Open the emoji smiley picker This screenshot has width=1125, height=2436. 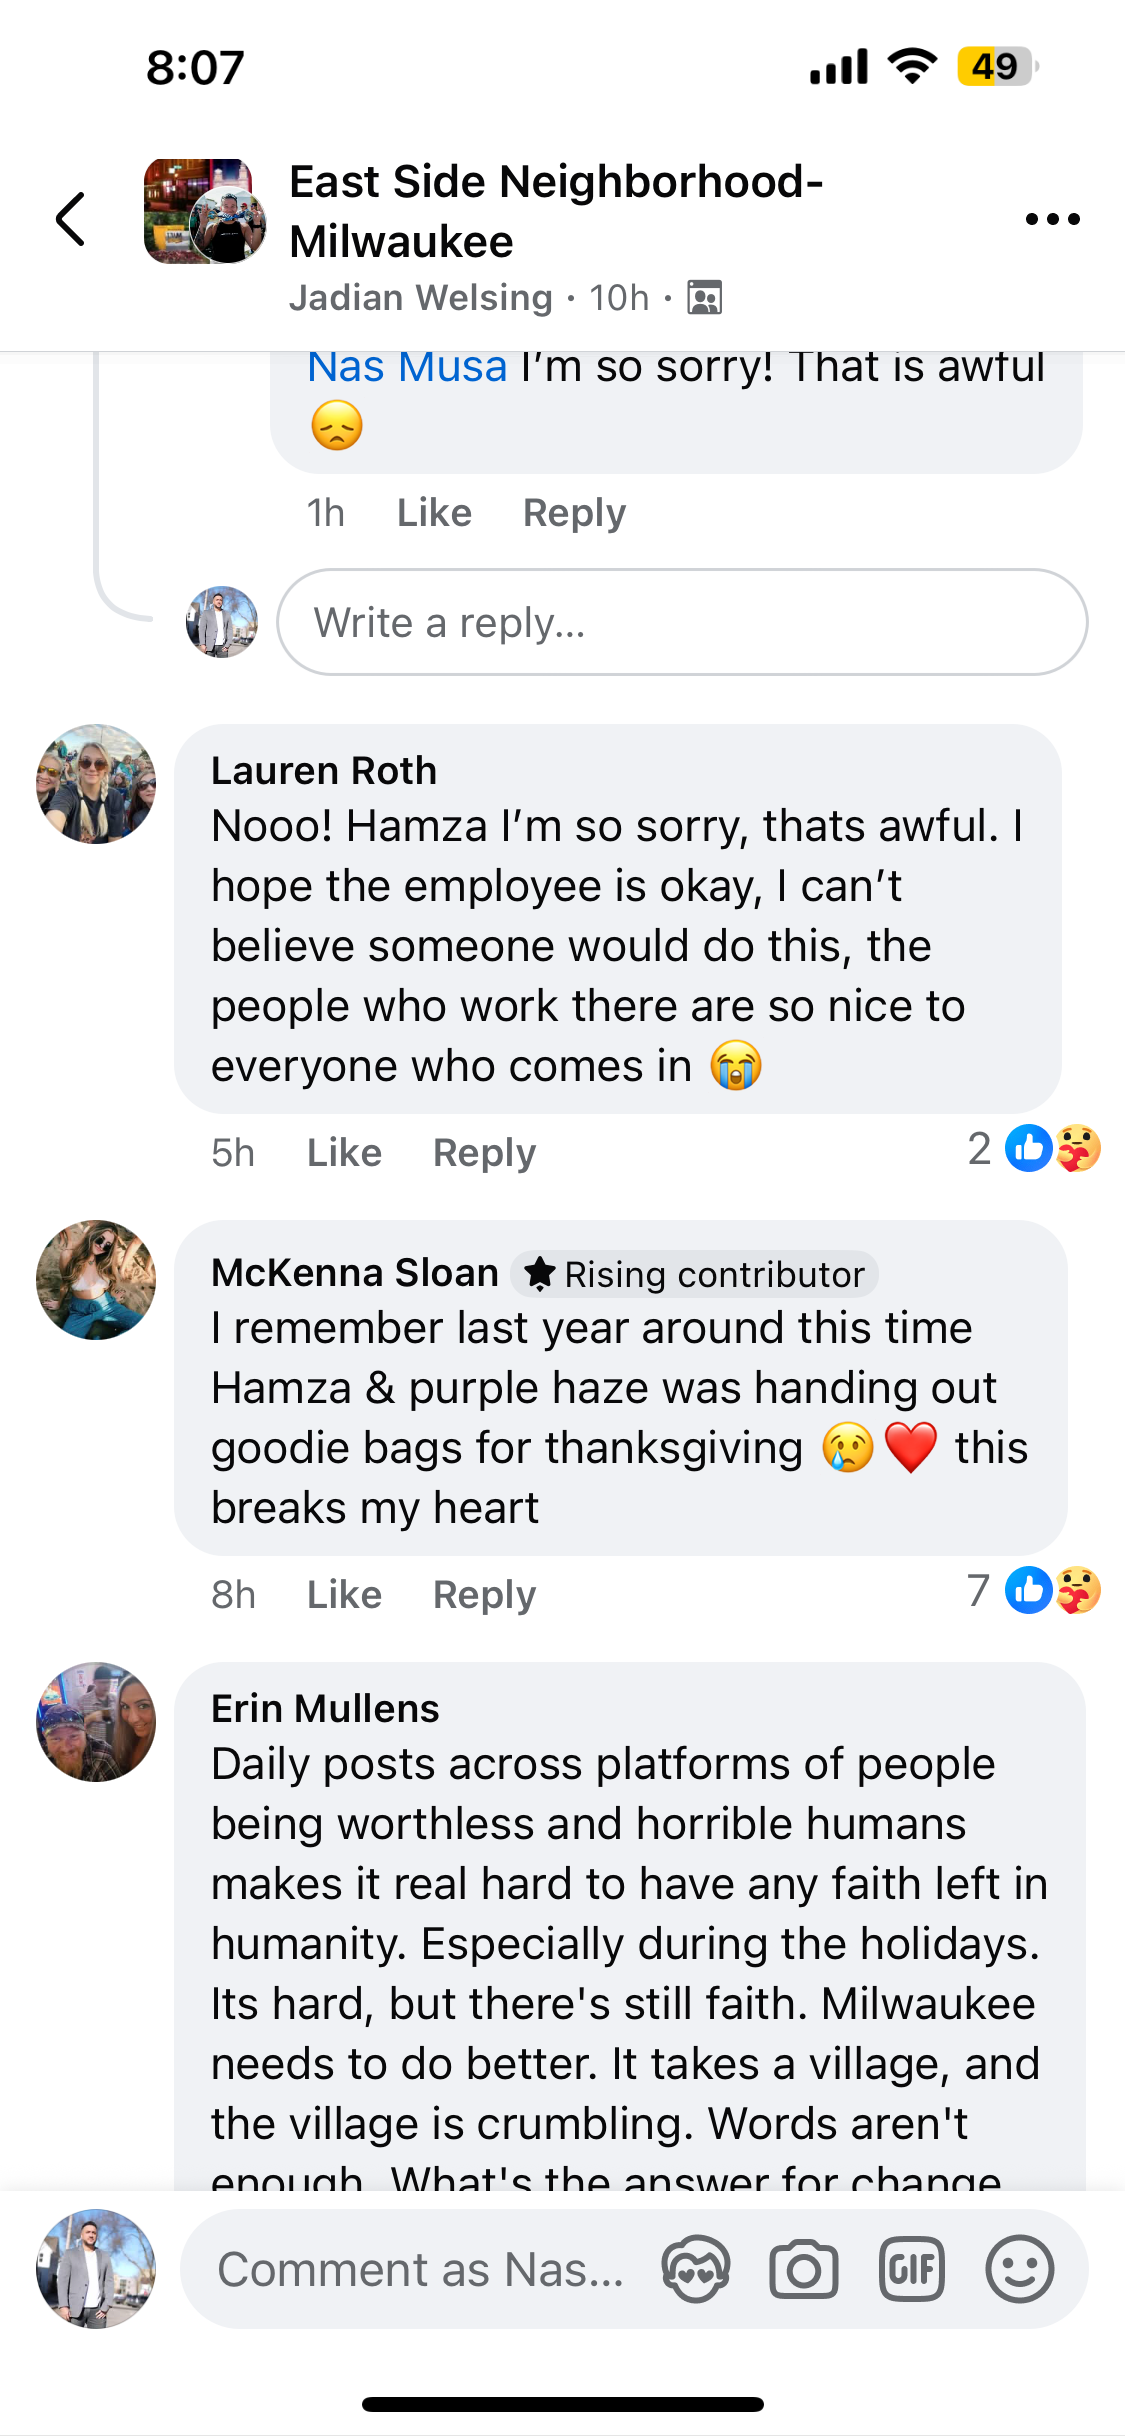(1019, 2269)
